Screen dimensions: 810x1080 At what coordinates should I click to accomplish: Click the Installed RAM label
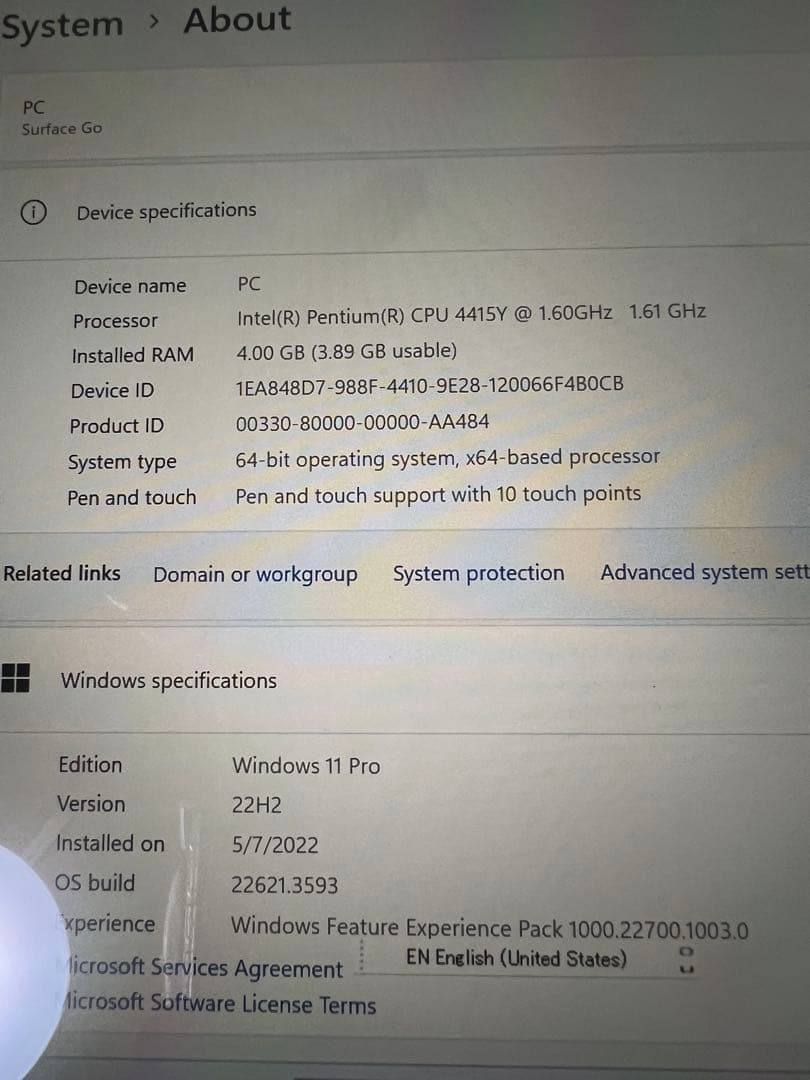coord(132,355)
